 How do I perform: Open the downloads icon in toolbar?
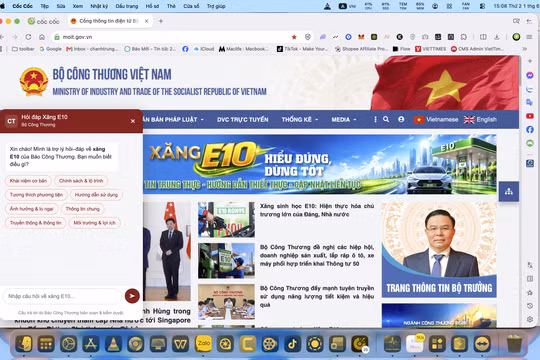[497, 37]
